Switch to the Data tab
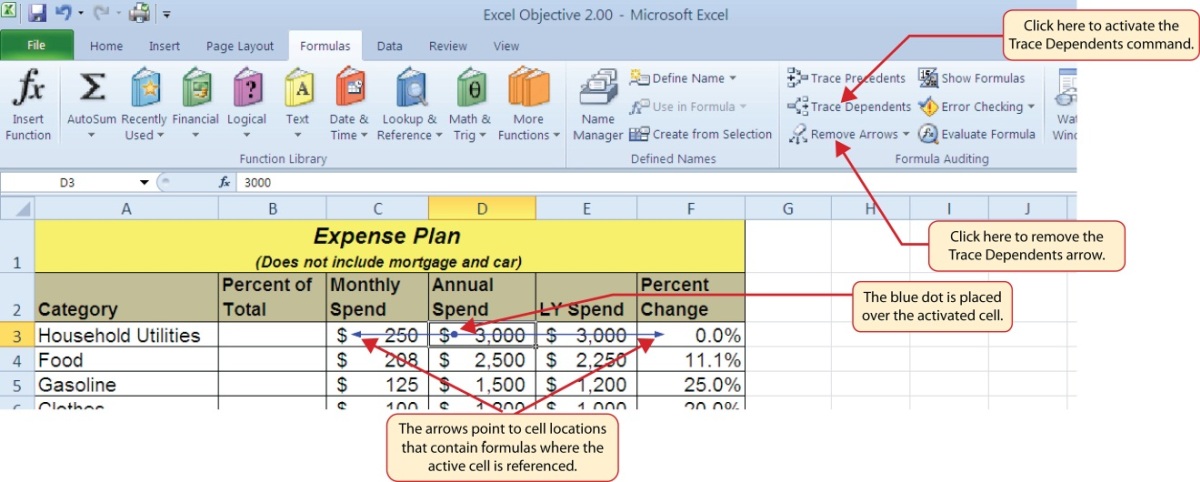 pos(390,46)
